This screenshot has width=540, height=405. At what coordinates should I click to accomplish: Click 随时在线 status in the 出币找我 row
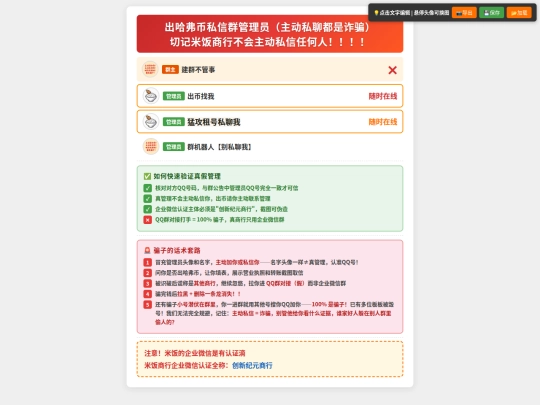[x=383, y=96]
